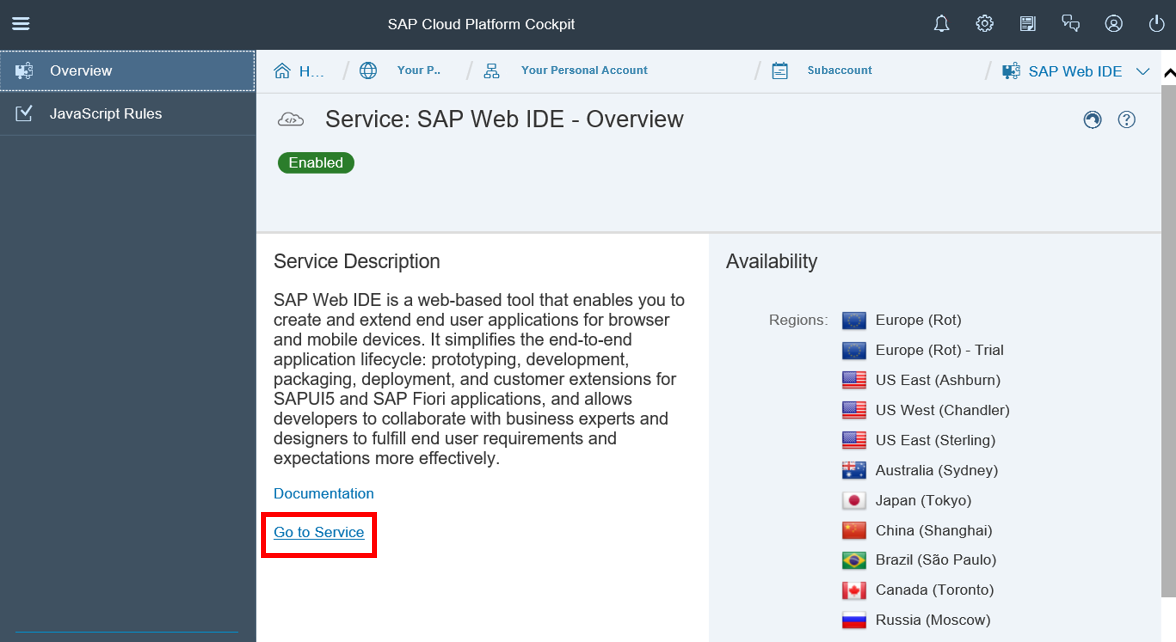Open the user profile icon
Screen dimensions: 1176x642
click(1114, 24)
